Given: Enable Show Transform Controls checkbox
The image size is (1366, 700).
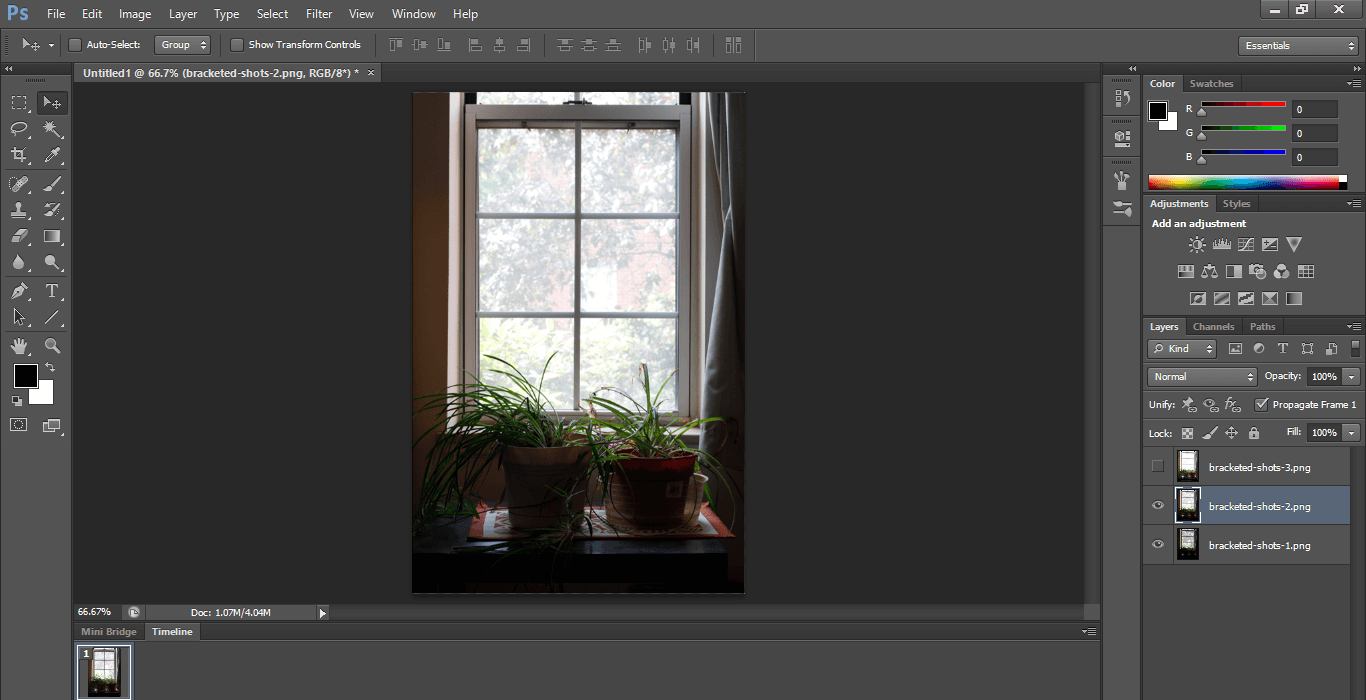Looking at the screenshot, I should pyautogui.click(x=237, y=45).
